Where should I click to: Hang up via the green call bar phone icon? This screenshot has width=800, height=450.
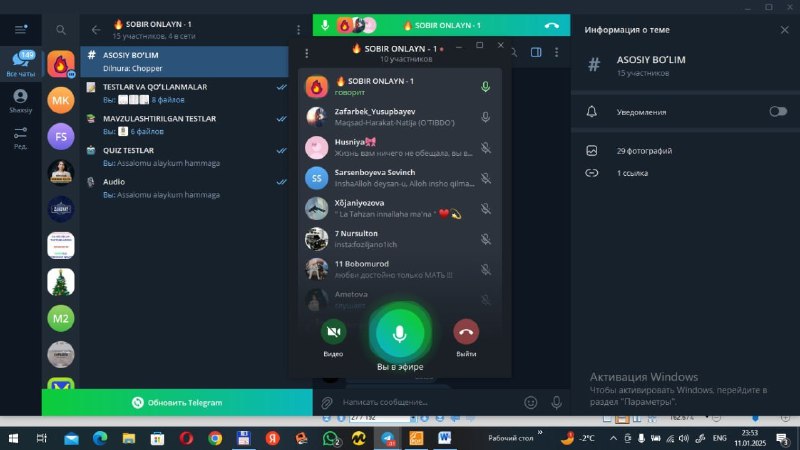click(552, 25)
